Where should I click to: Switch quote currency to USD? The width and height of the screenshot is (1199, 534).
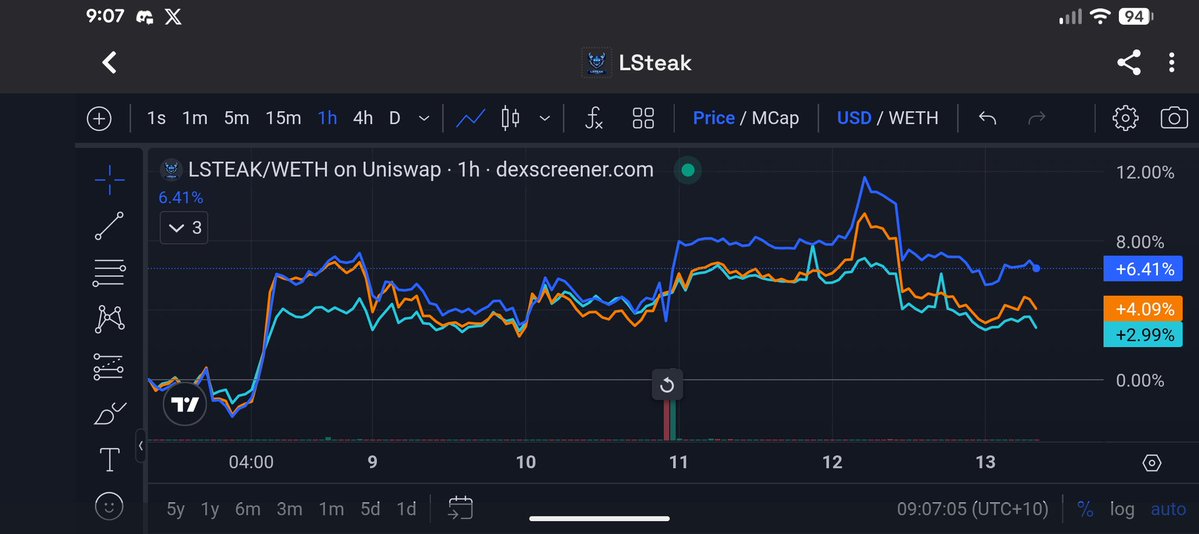click(x=854, y=119)
